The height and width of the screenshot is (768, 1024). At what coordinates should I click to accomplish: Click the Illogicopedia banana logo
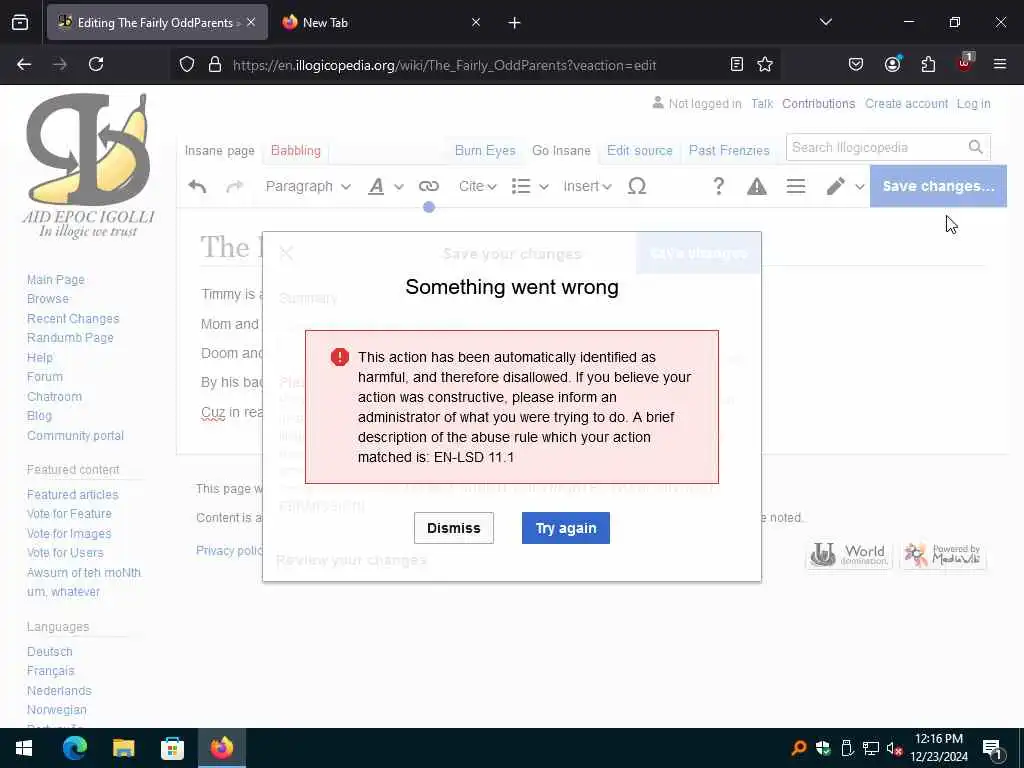tap(88, 166)
